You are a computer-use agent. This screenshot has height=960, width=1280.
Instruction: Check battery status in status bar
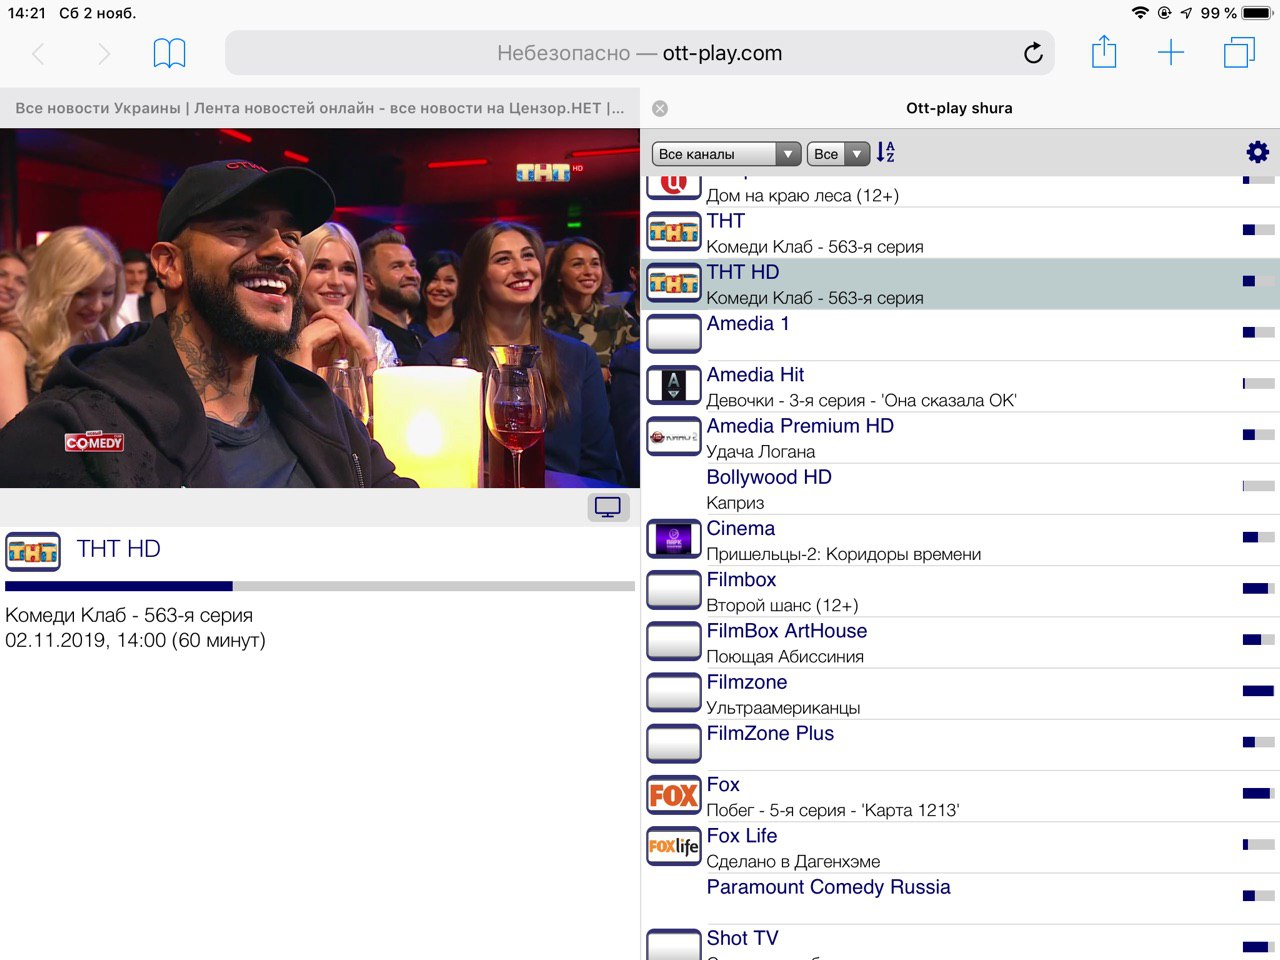click(1256, 13)
